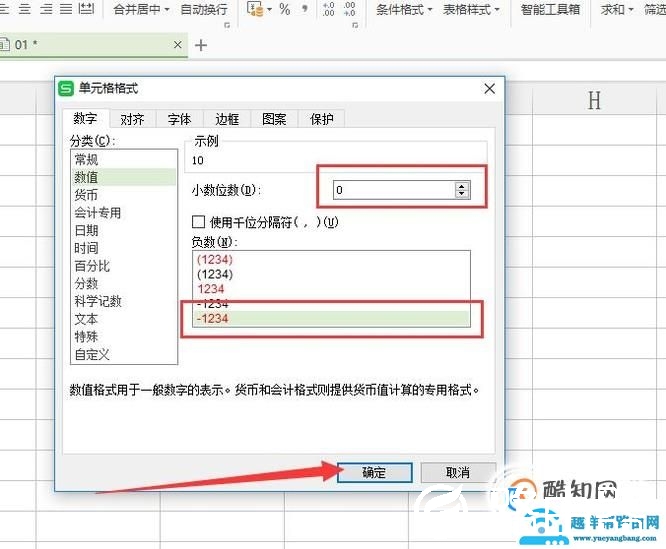Close the 单元格格式 dialog

coord(489,89)
